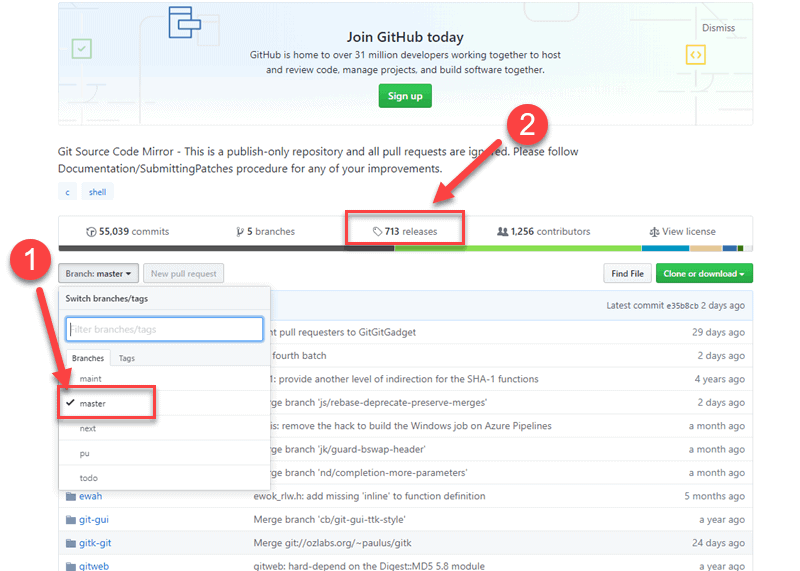
Task: Click the gitk-git folder icon
Action: 71,543
